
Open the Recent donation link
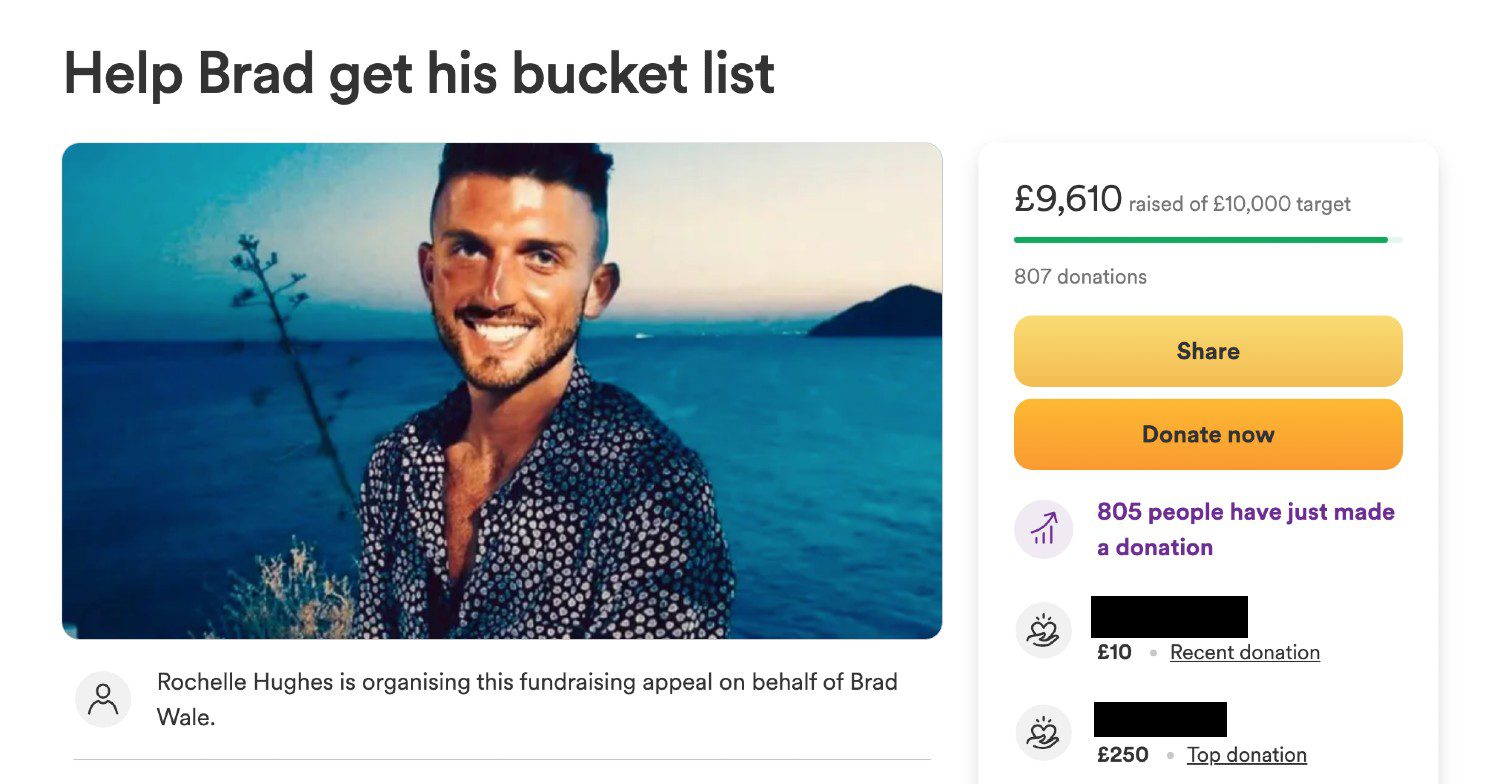click(1245, 652)
